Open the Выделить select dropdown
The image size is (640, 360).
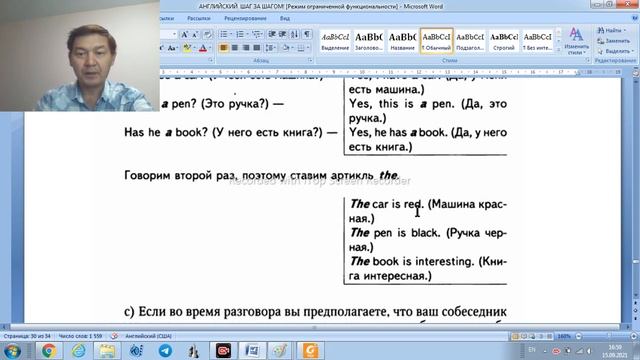[615, 51]
